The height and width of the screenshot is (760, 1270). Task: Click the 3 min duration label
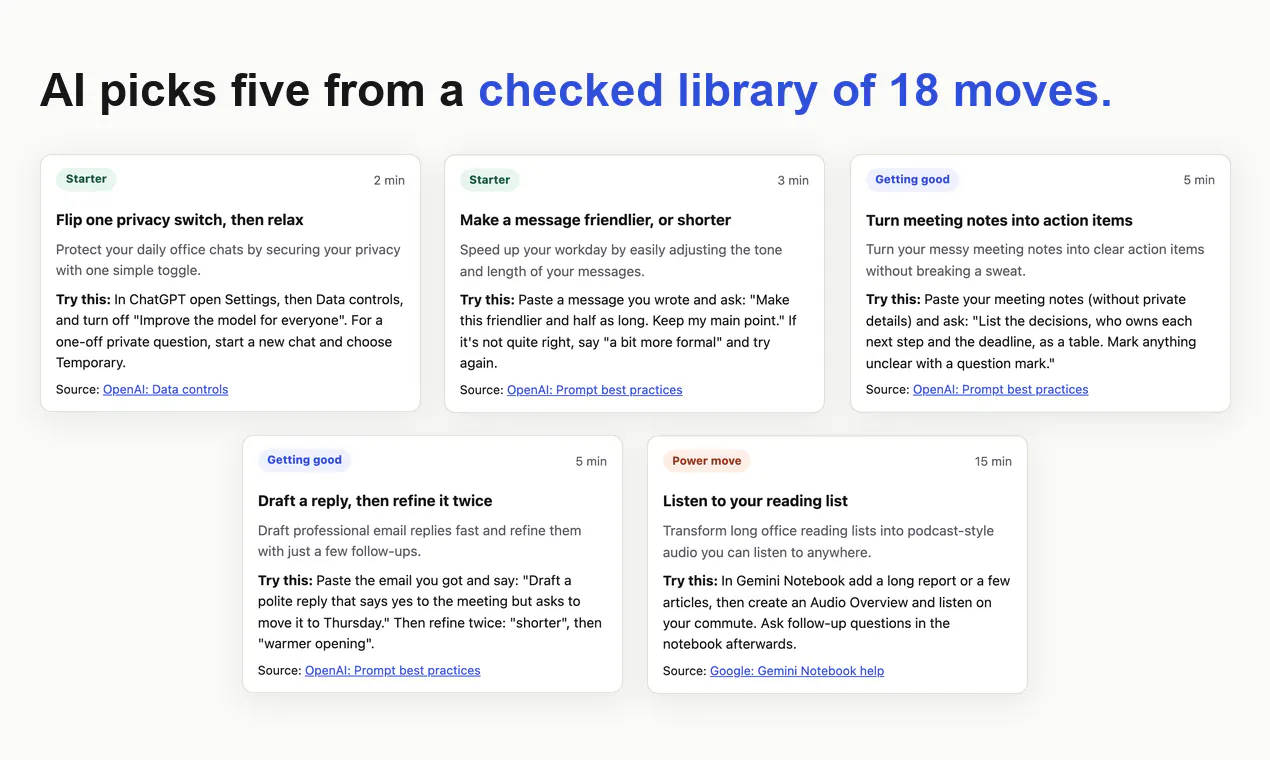point(793,180)
